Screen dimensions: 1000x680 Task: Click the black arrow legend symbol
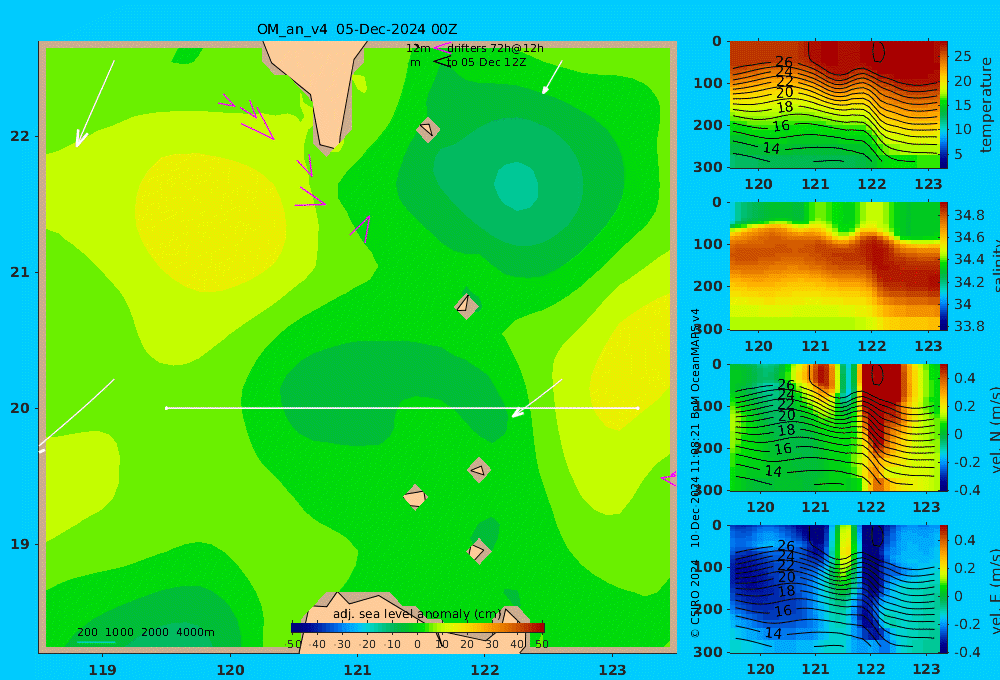[442, 62]
